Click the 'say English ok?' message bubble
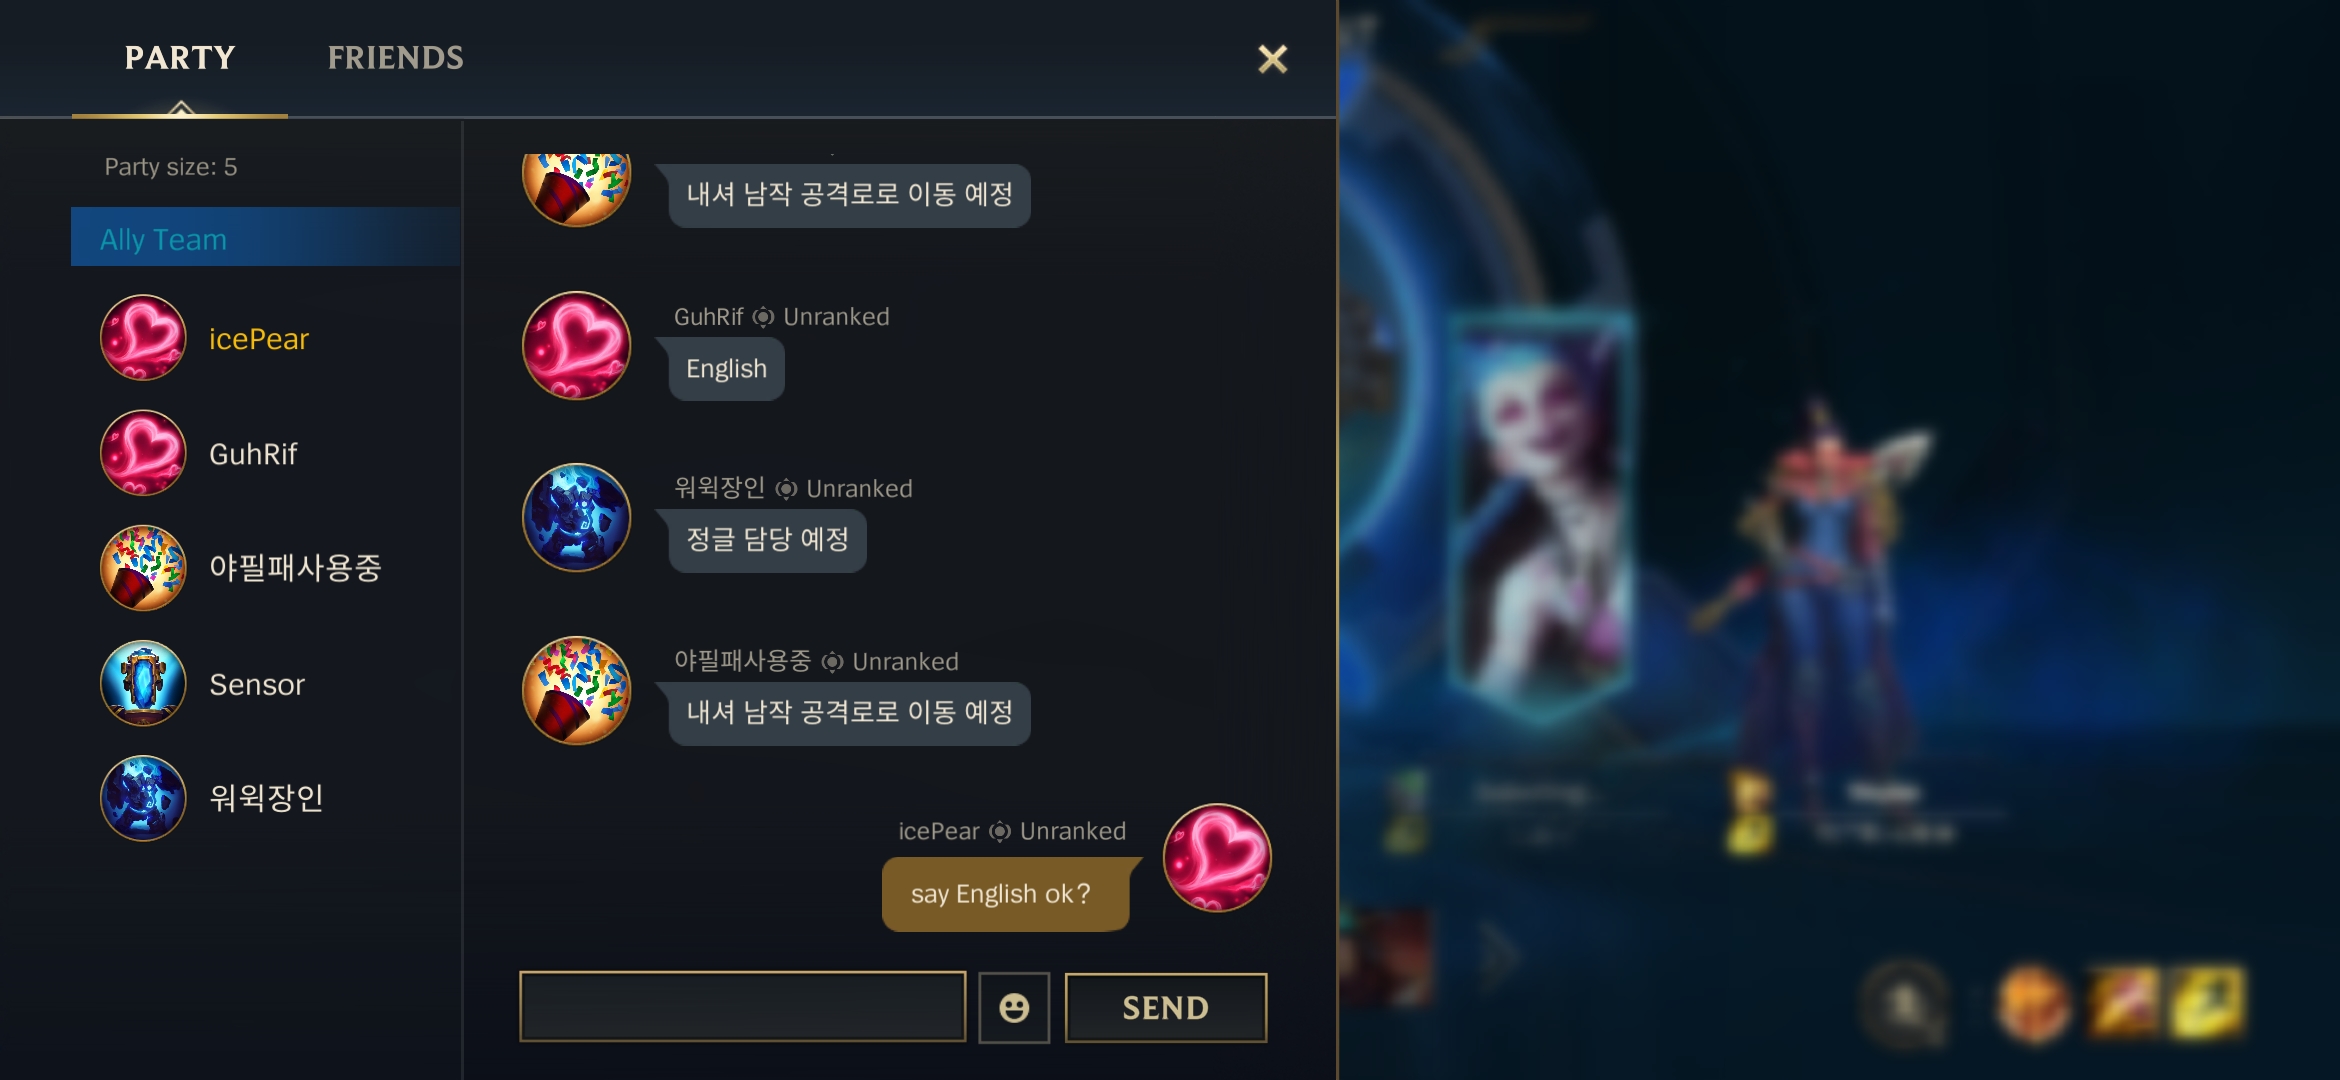 [1006, 894]
